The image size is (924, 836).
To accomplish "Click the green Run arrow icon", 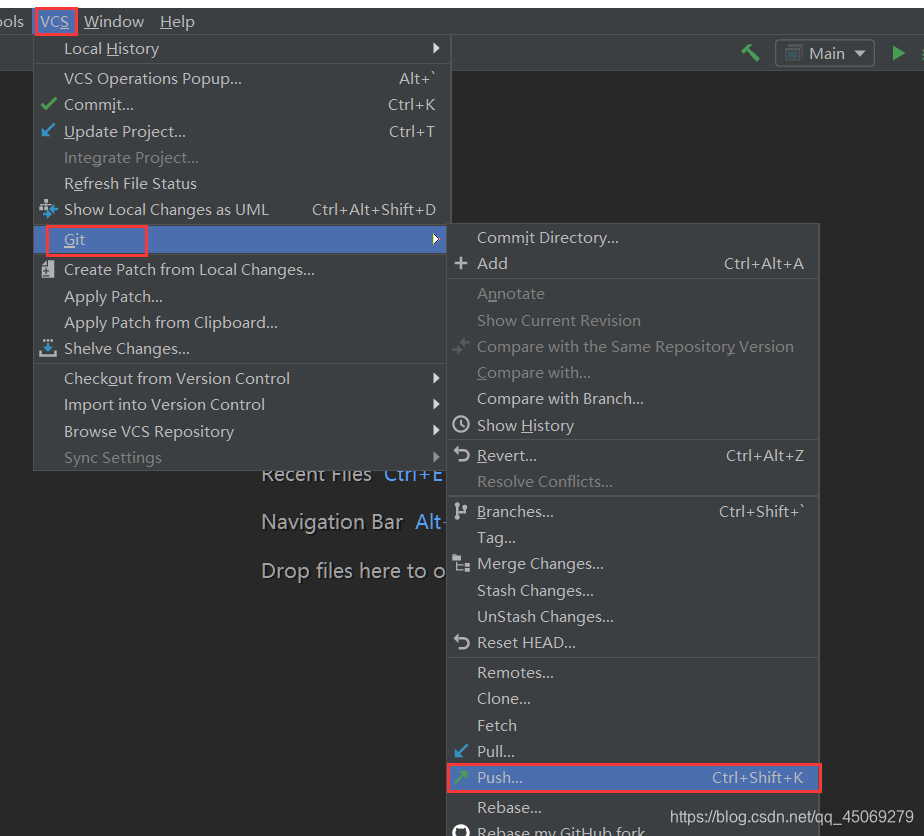I will click(x=898, y=53).
